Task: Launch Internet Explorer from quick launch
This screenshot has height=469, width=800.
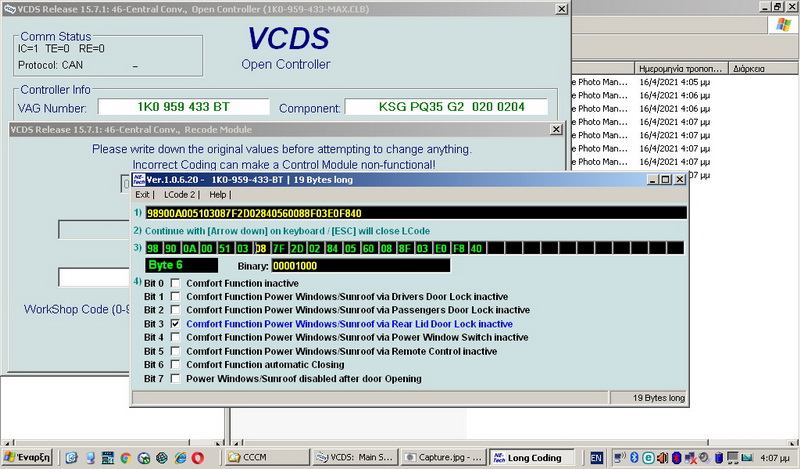Action: (180, 458)
